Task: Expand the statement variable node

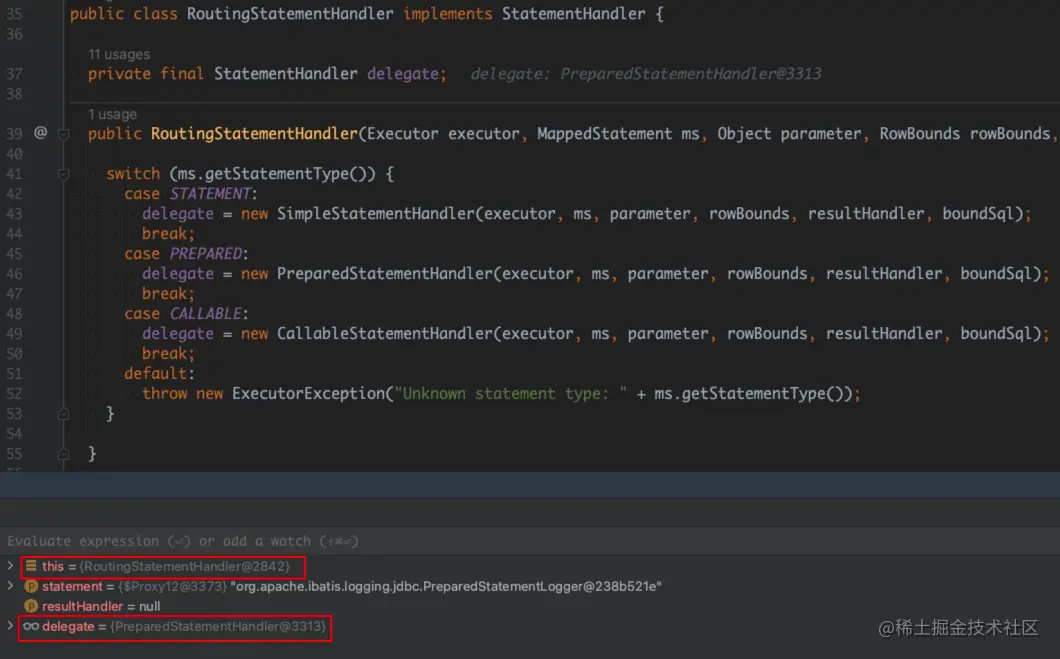Action: click(10, 586)
